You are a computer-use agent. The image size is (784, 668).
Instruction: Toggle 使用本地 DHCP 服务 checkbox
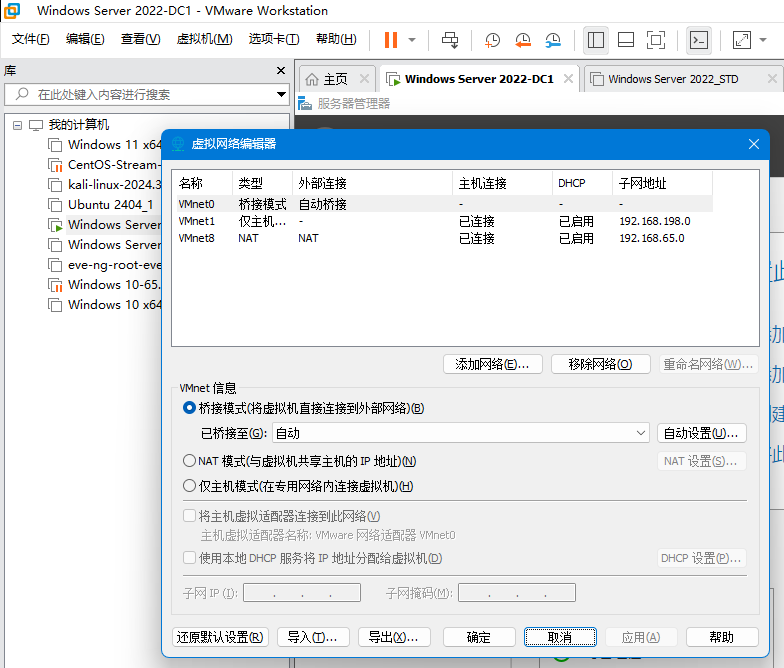[189, 558]
